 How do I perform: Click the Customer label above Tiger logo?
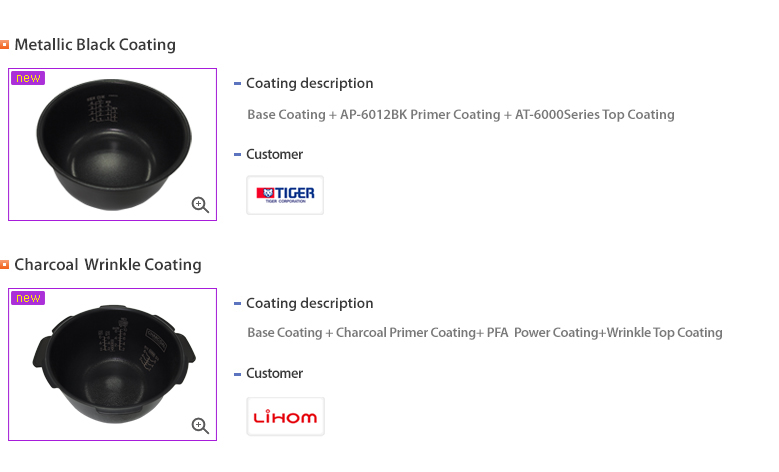pos(274,155)
